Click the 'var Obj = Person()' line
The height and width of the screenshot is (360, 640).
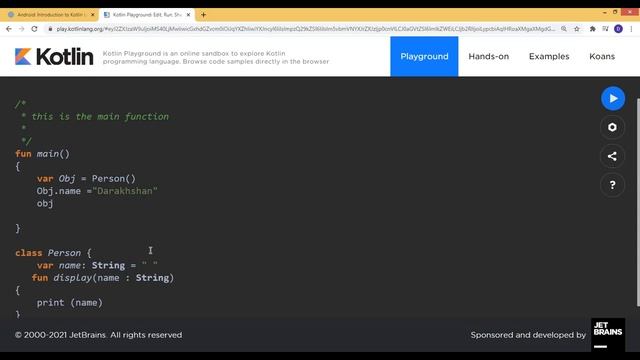tap(86, 179)
